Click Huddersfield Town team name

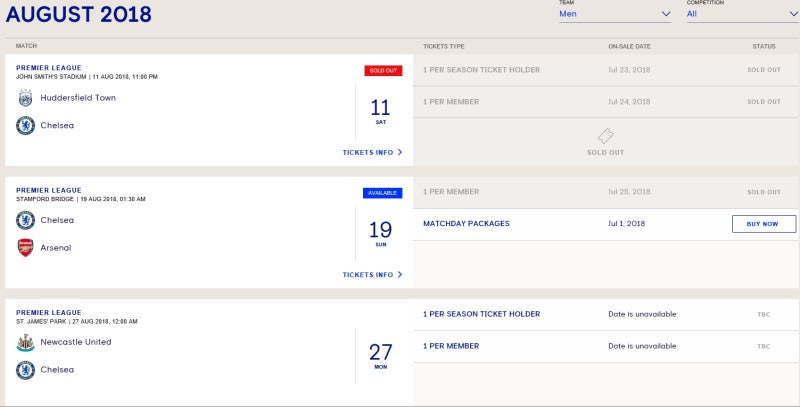point(78,98)
